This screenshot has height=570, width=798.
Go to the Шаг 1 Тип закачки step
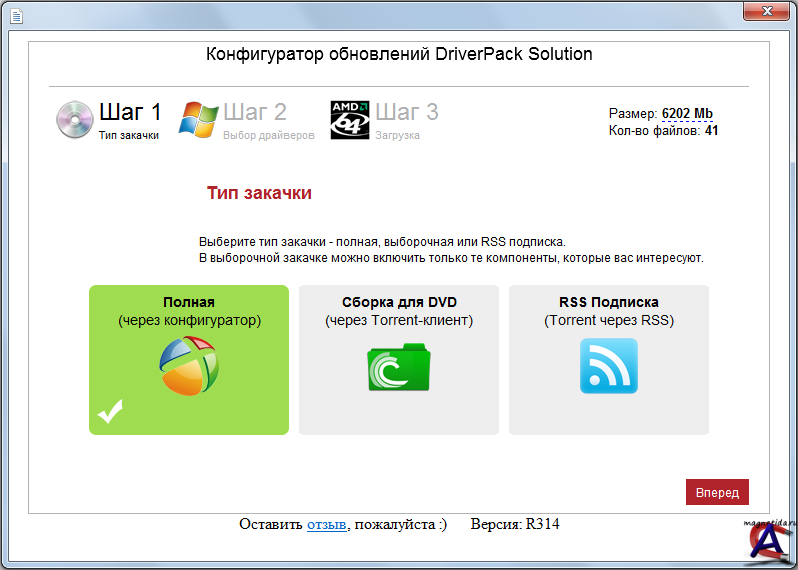[129, 119]
